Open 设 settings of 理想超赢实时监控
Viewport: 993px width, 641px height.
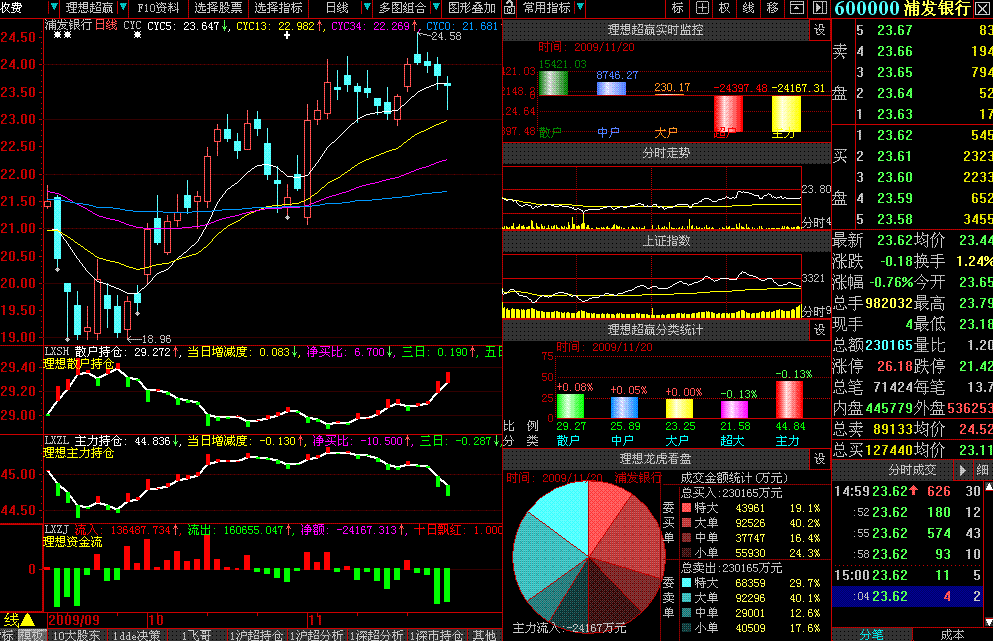[x=819, y=30]
